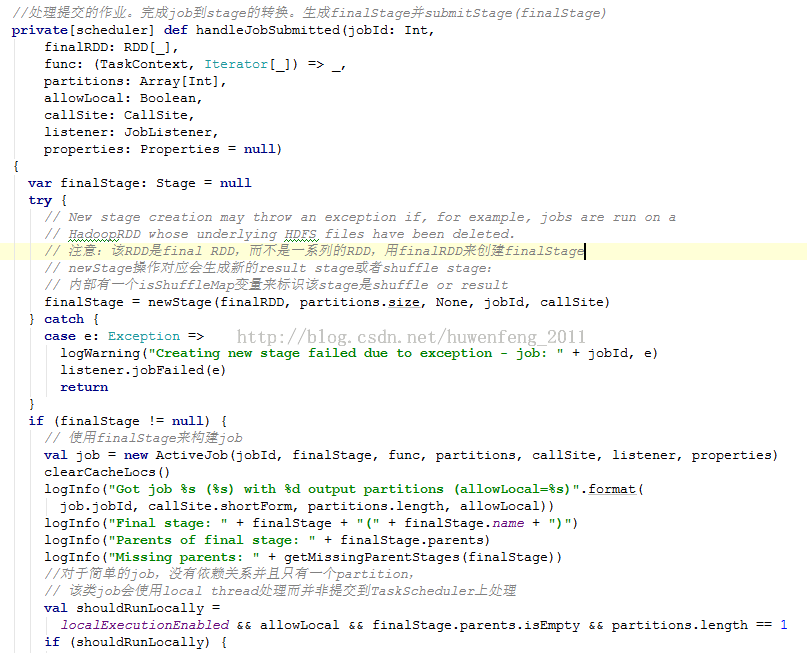
Task: Click the Iterator type in func parameter
Action: pos(237,64)
